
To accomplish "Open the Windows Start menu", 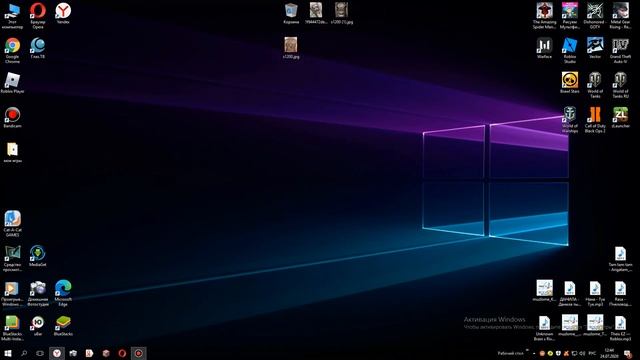I will point(8,353).
